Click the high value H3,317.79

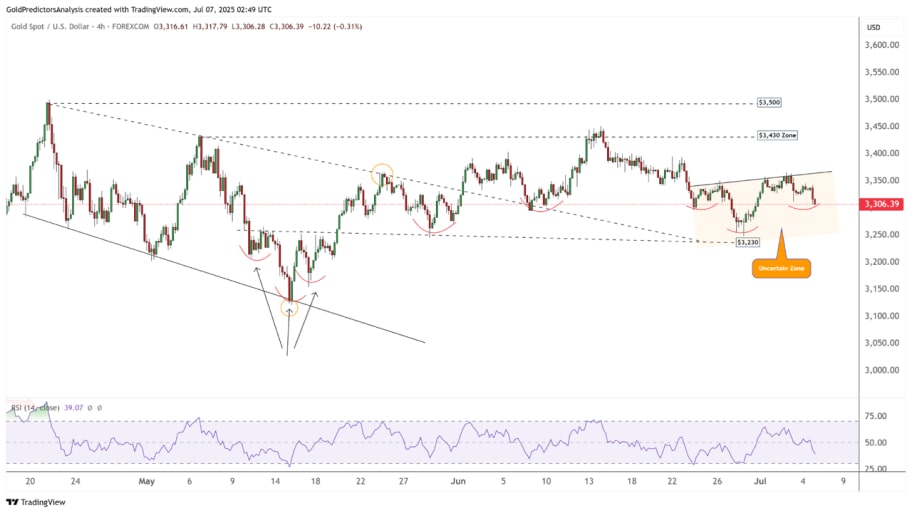coord(210,27)
